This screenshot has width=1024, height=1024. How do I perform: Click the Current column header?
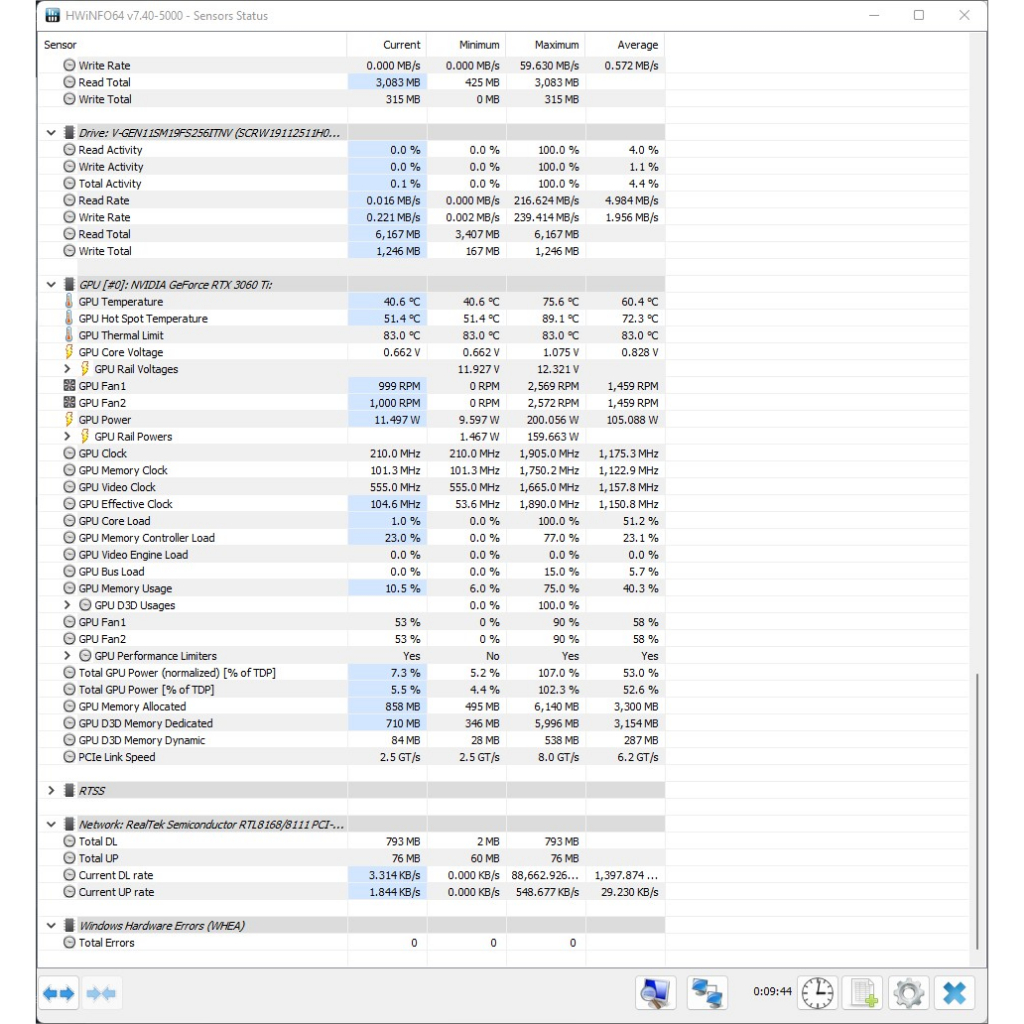coord(387,44)
